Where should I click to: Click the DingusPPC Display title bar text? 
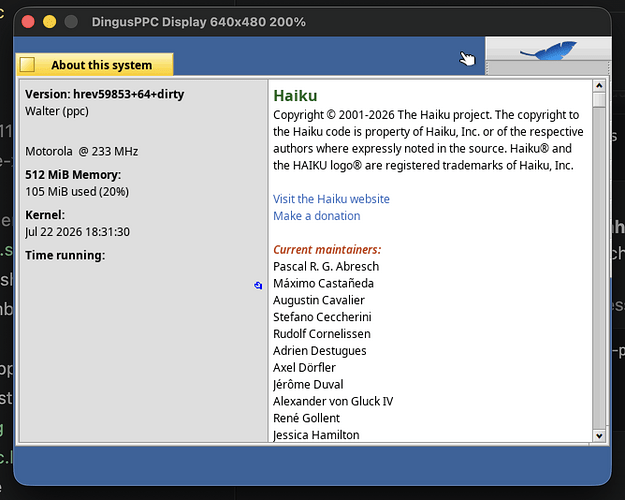[199, 22]
